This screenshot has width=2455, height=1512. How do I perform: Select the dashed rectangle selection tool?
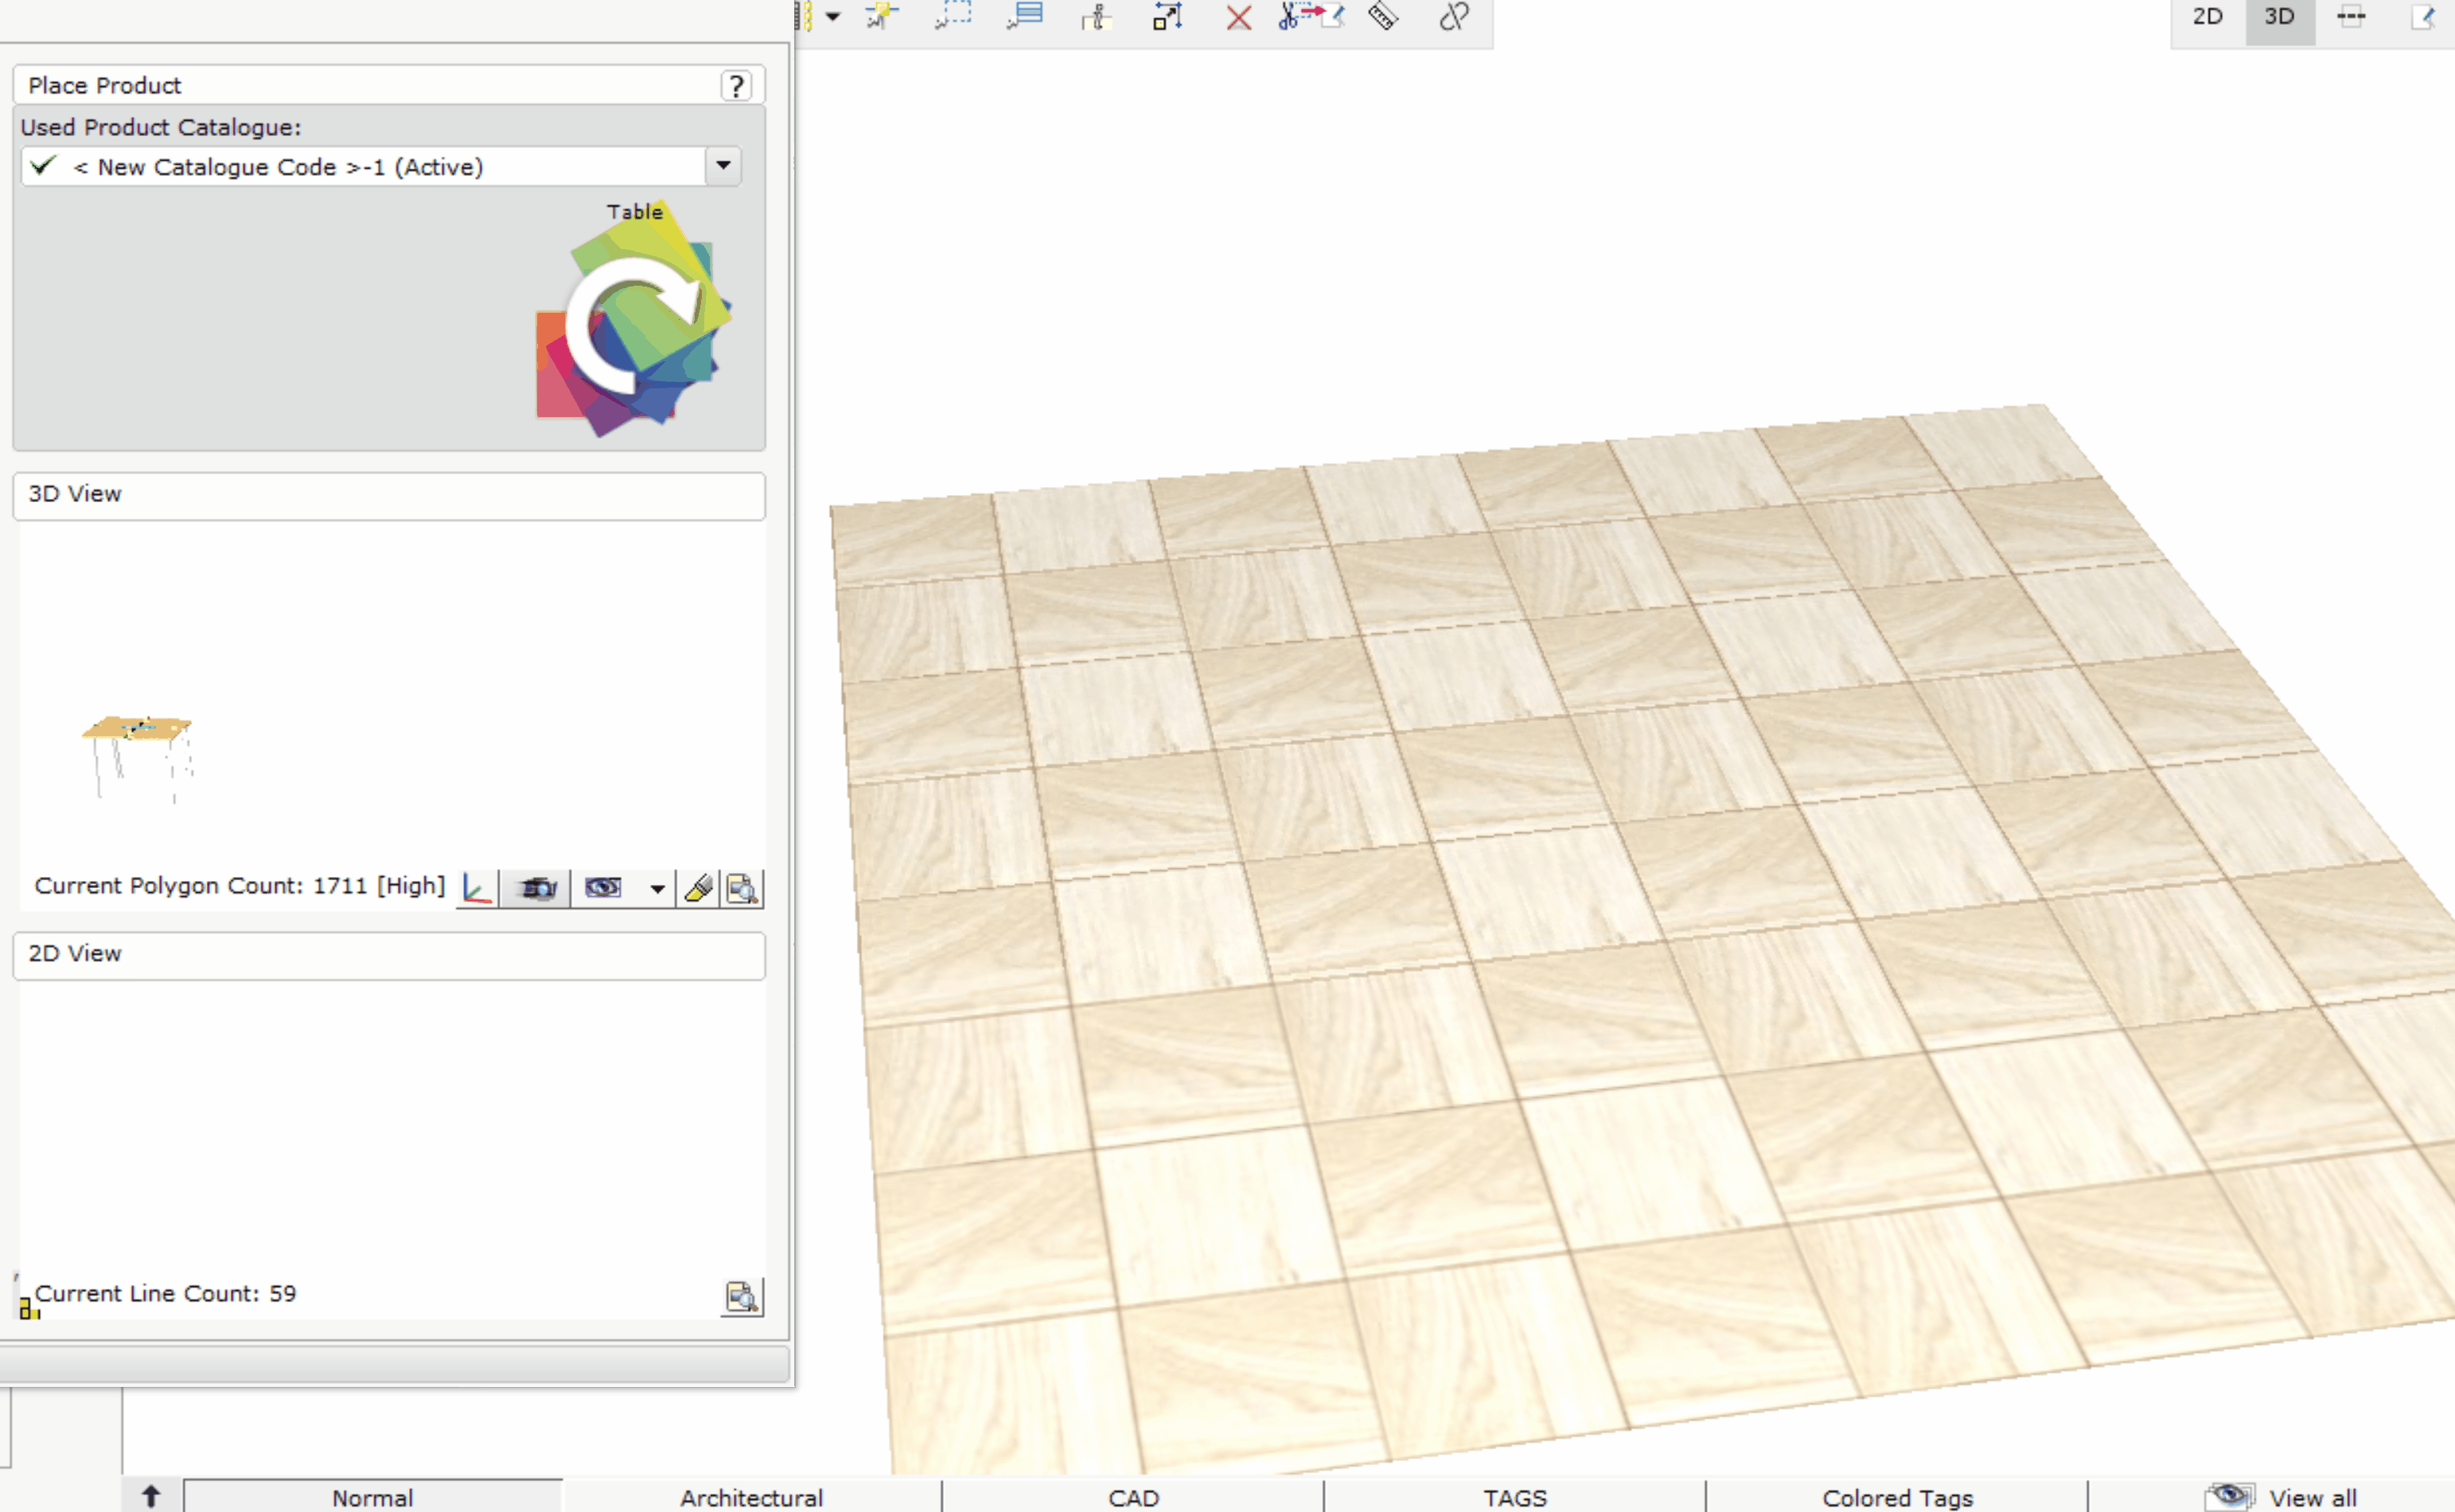click(953, 16)
